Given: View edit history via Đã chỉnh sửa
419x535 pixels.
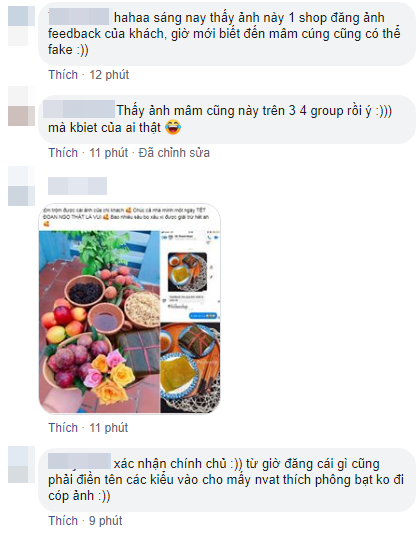Looking at the screenshot, I should click(174, 153).
